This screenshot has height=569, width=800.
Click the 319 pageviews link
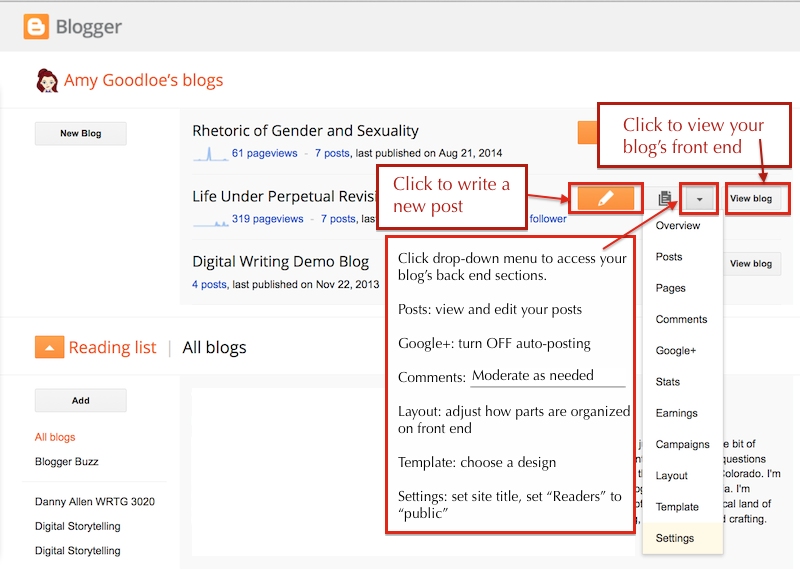(x=267, y=218)
